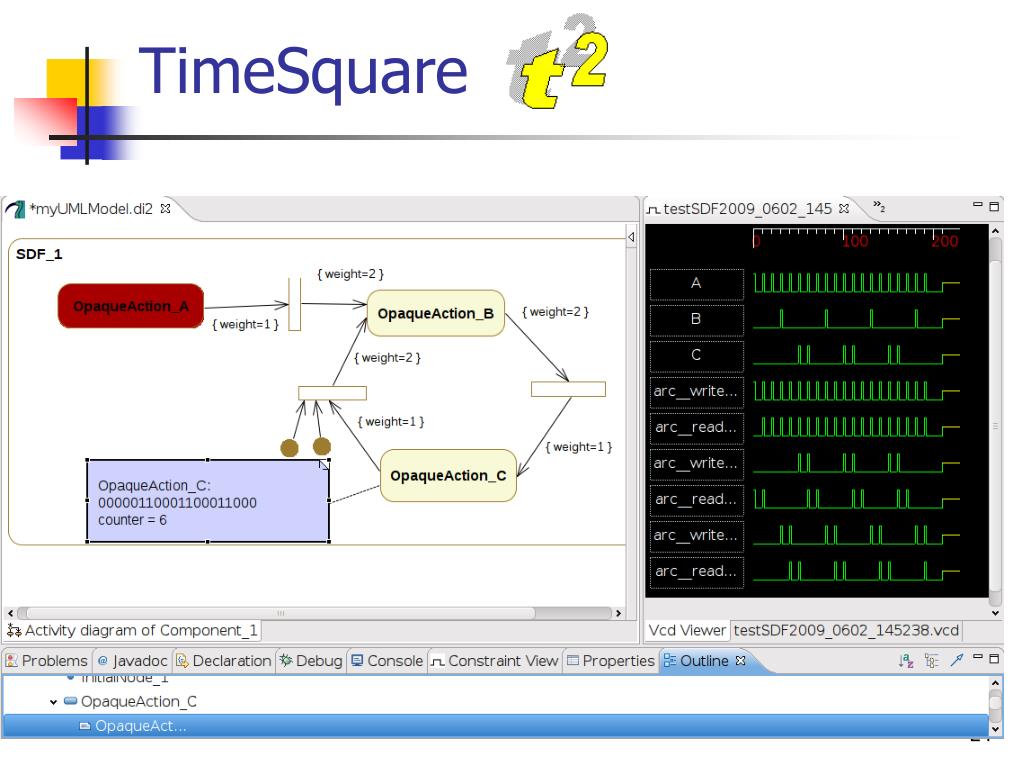This screenshot has width=1024, height=768.
Task: Maximize the Outline view panel
Action: (994, 658)
